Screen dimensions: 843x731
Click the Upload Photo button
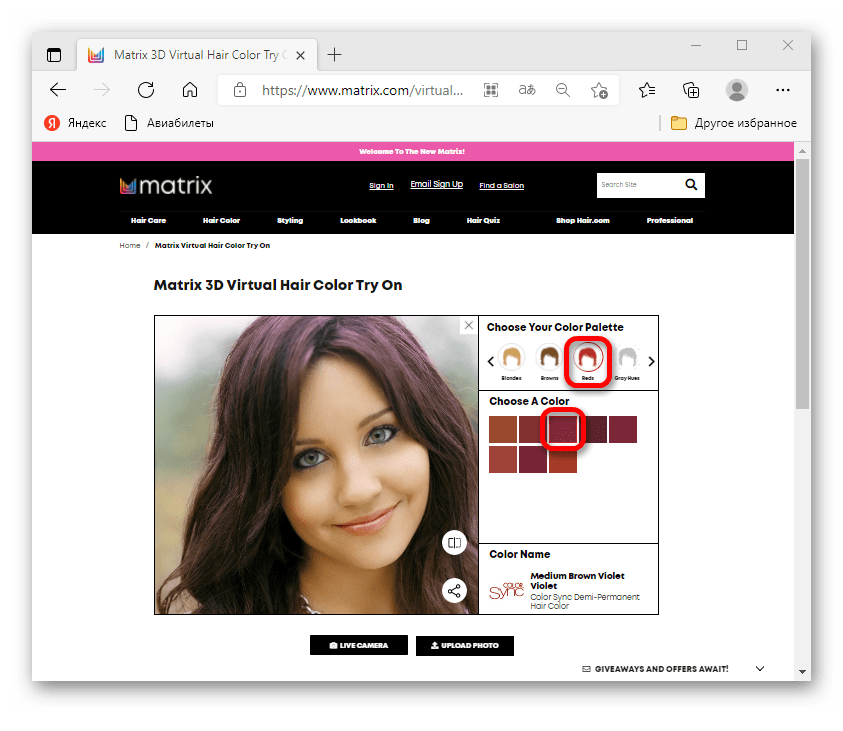[x=465, y=646]
